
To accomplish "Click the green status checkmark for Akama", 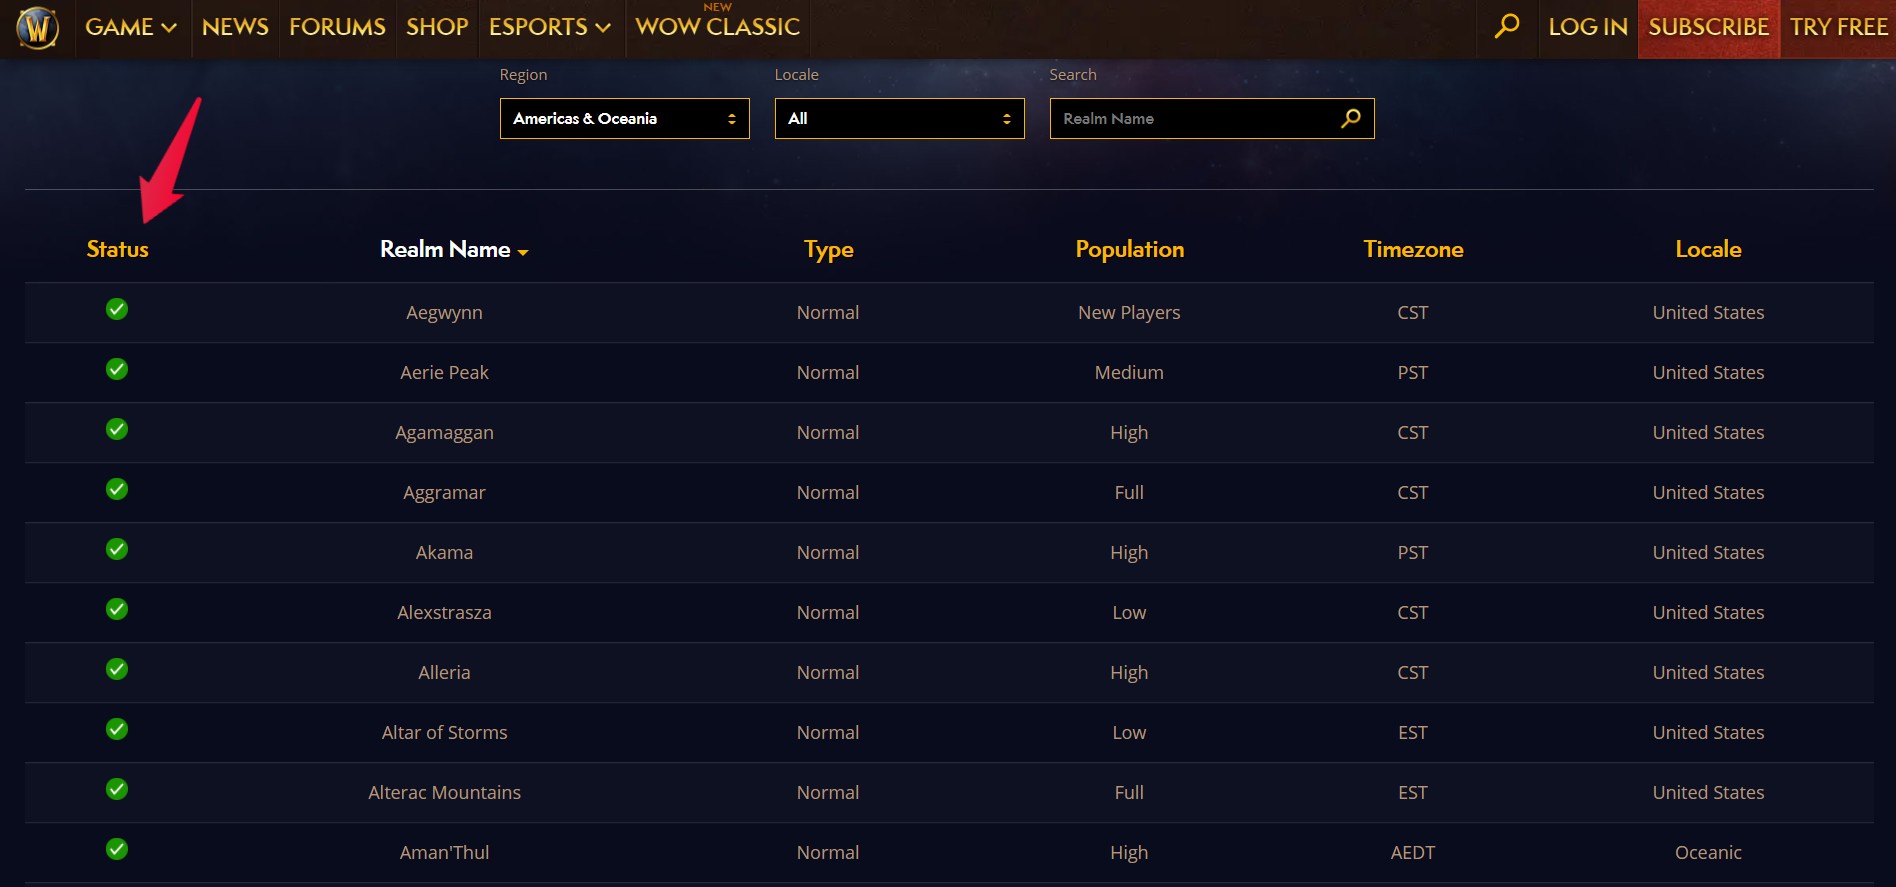I will tap(117, 549).
